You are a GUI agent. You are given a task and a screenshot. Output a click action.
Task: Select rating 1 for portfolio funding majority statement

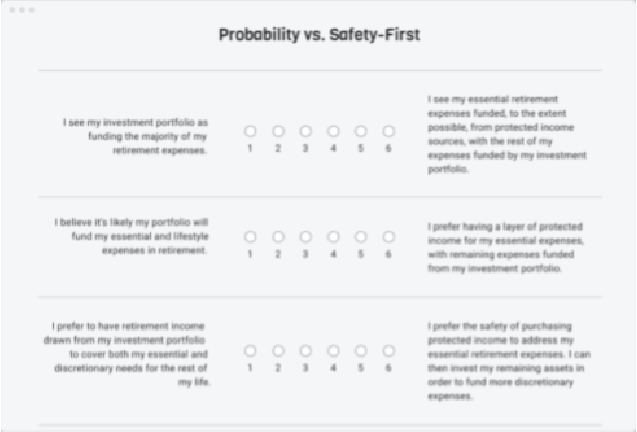pos(250,131)
